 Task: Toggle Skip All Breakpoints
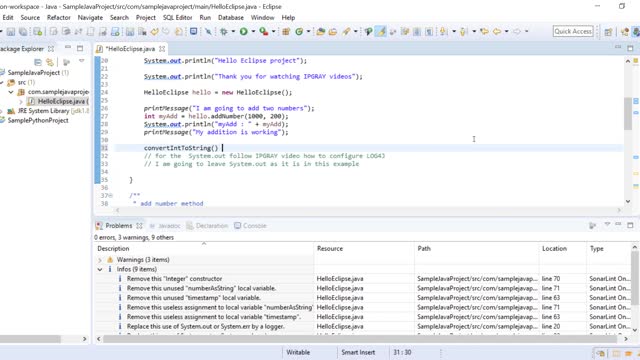coord(208,31)
